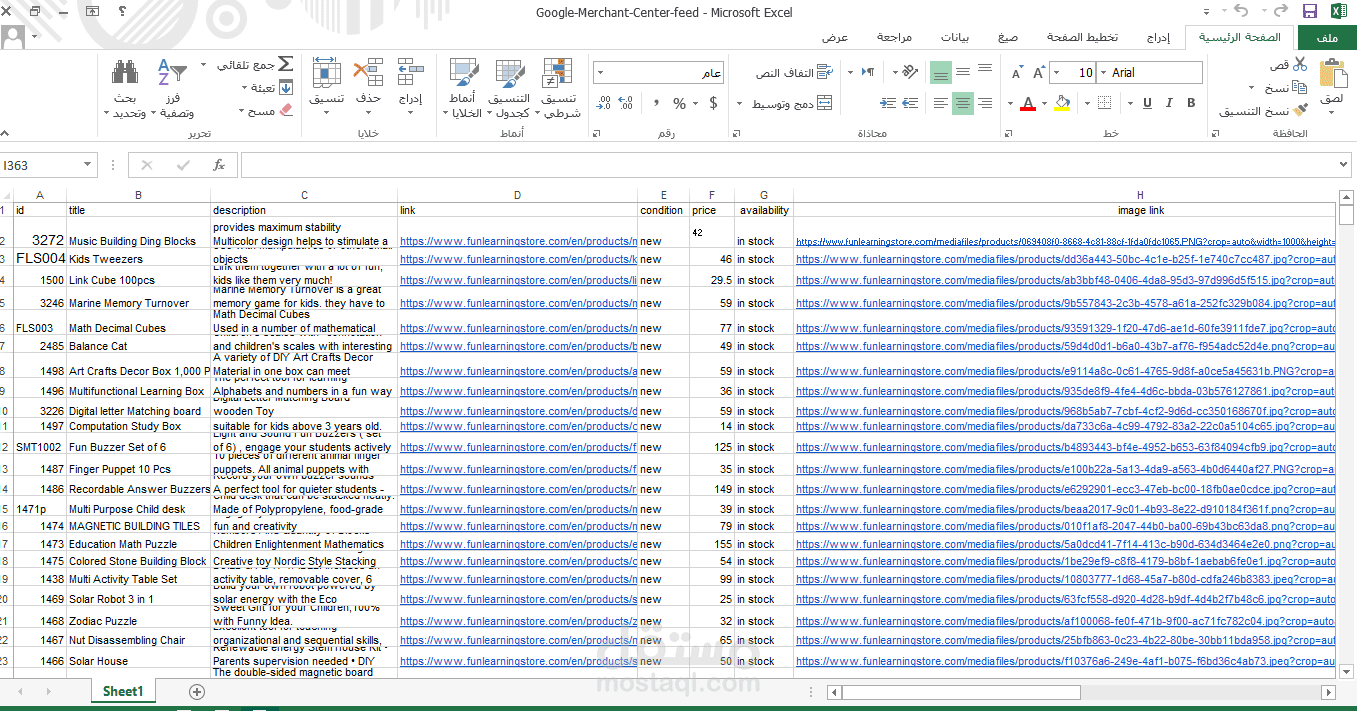Click the Comma Style icon
The image size is (1357, 711).
(656, 103)
